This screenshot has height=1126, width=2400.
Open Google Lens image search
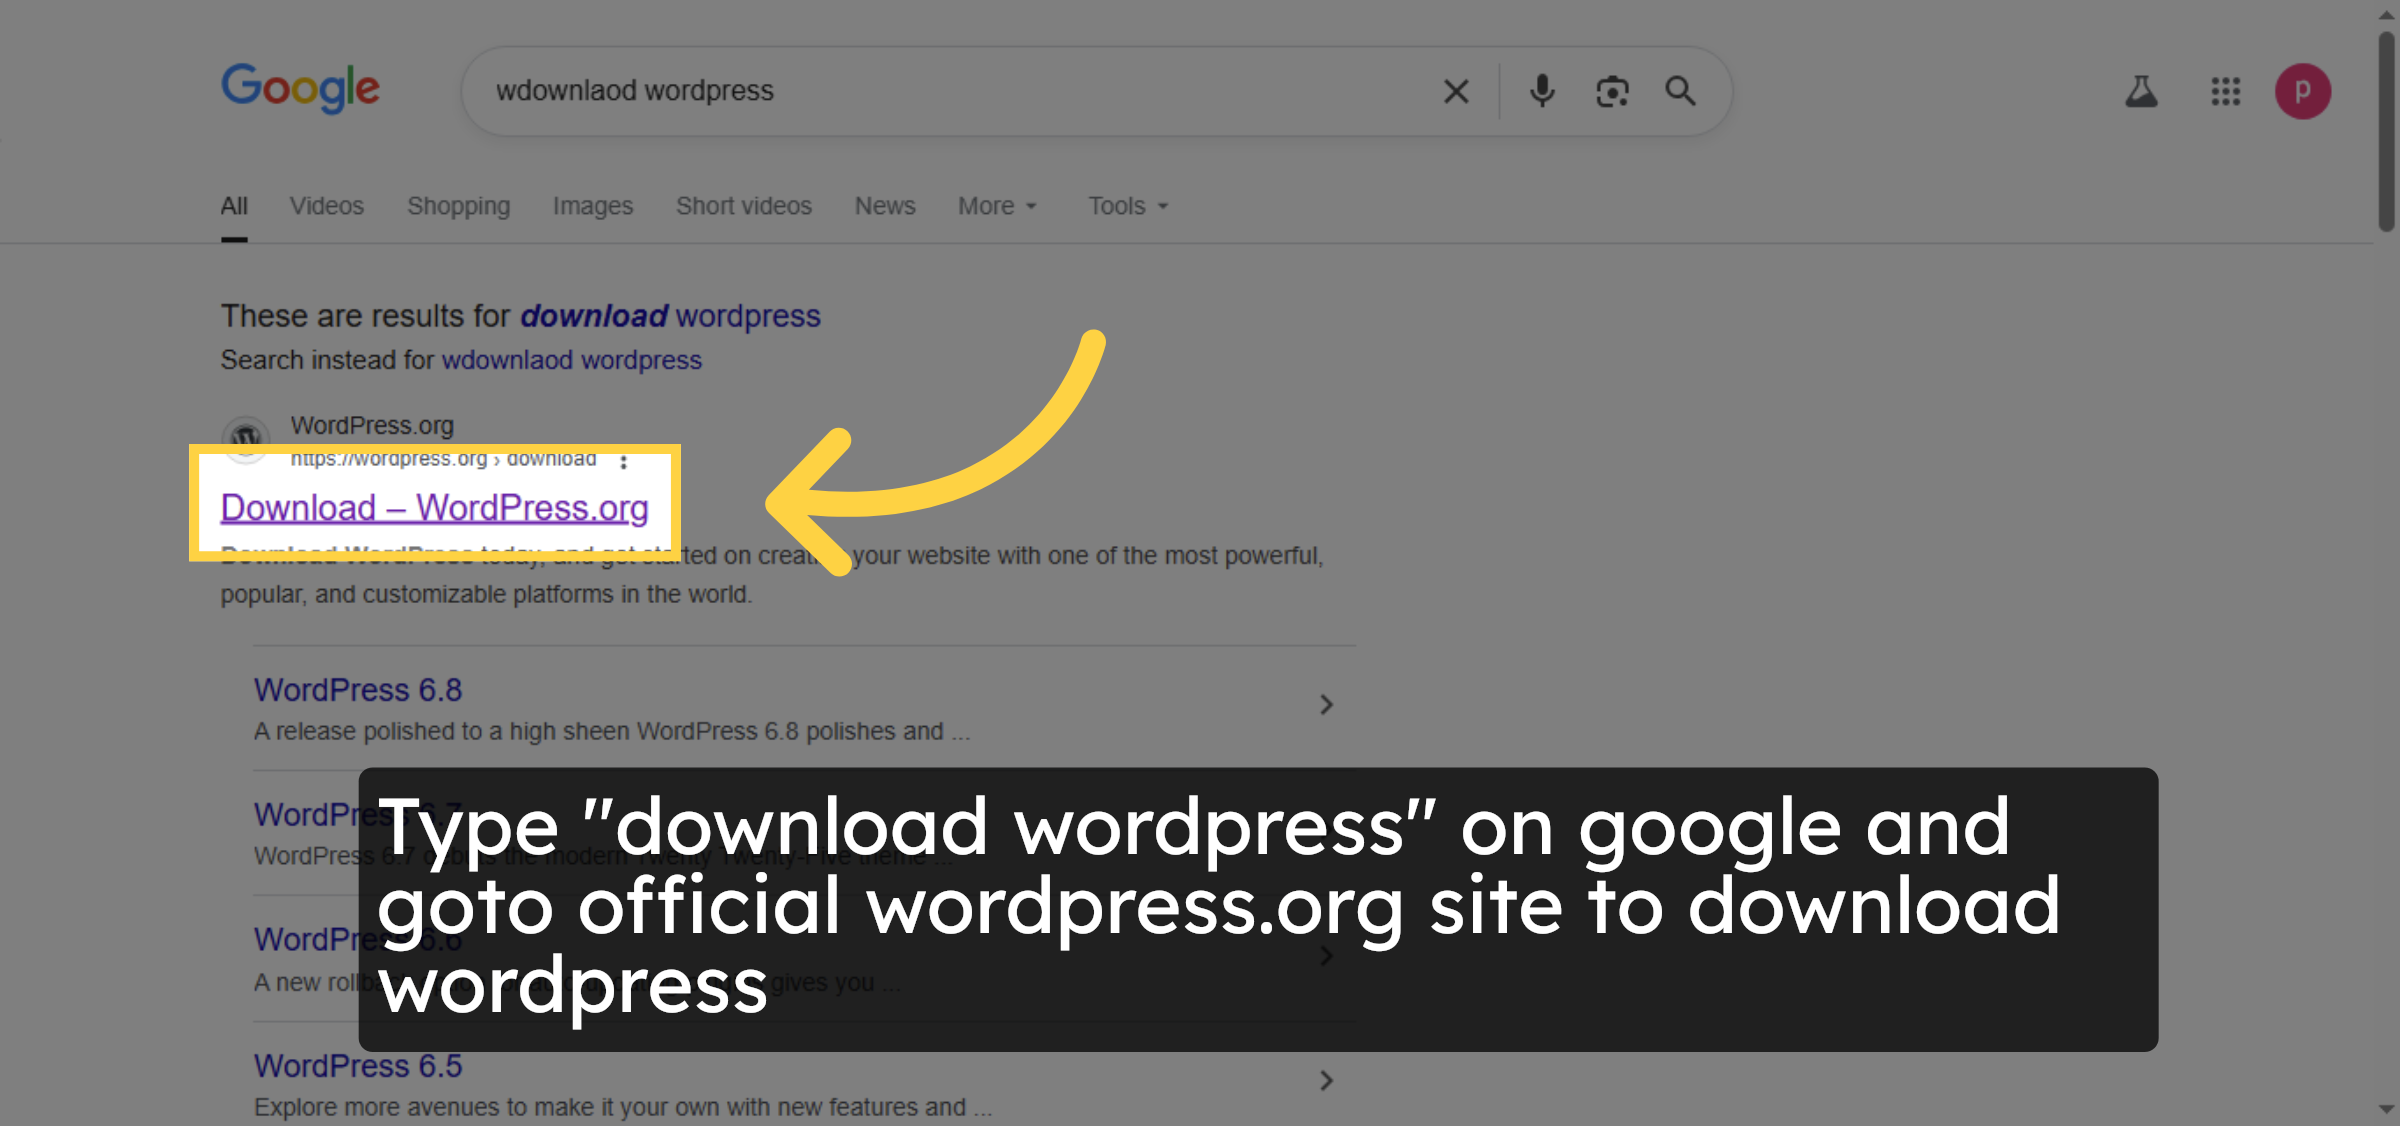point(1612,91)
